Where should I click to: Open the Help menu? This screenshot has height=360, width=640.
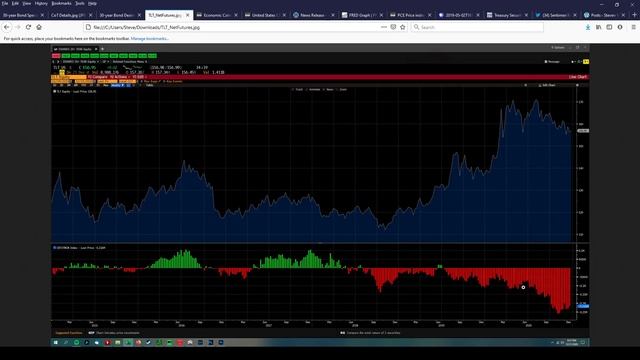tap(93, 3)
